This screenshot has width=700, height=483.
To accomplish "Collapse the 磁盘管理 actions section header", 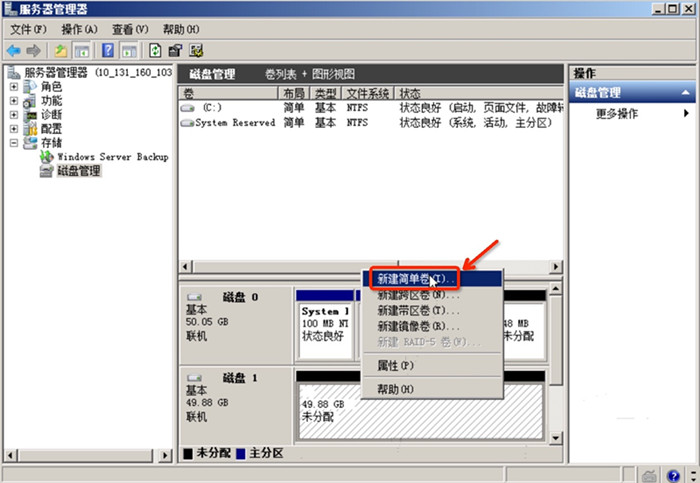I will pyautogui.click(x=685, y=93).
